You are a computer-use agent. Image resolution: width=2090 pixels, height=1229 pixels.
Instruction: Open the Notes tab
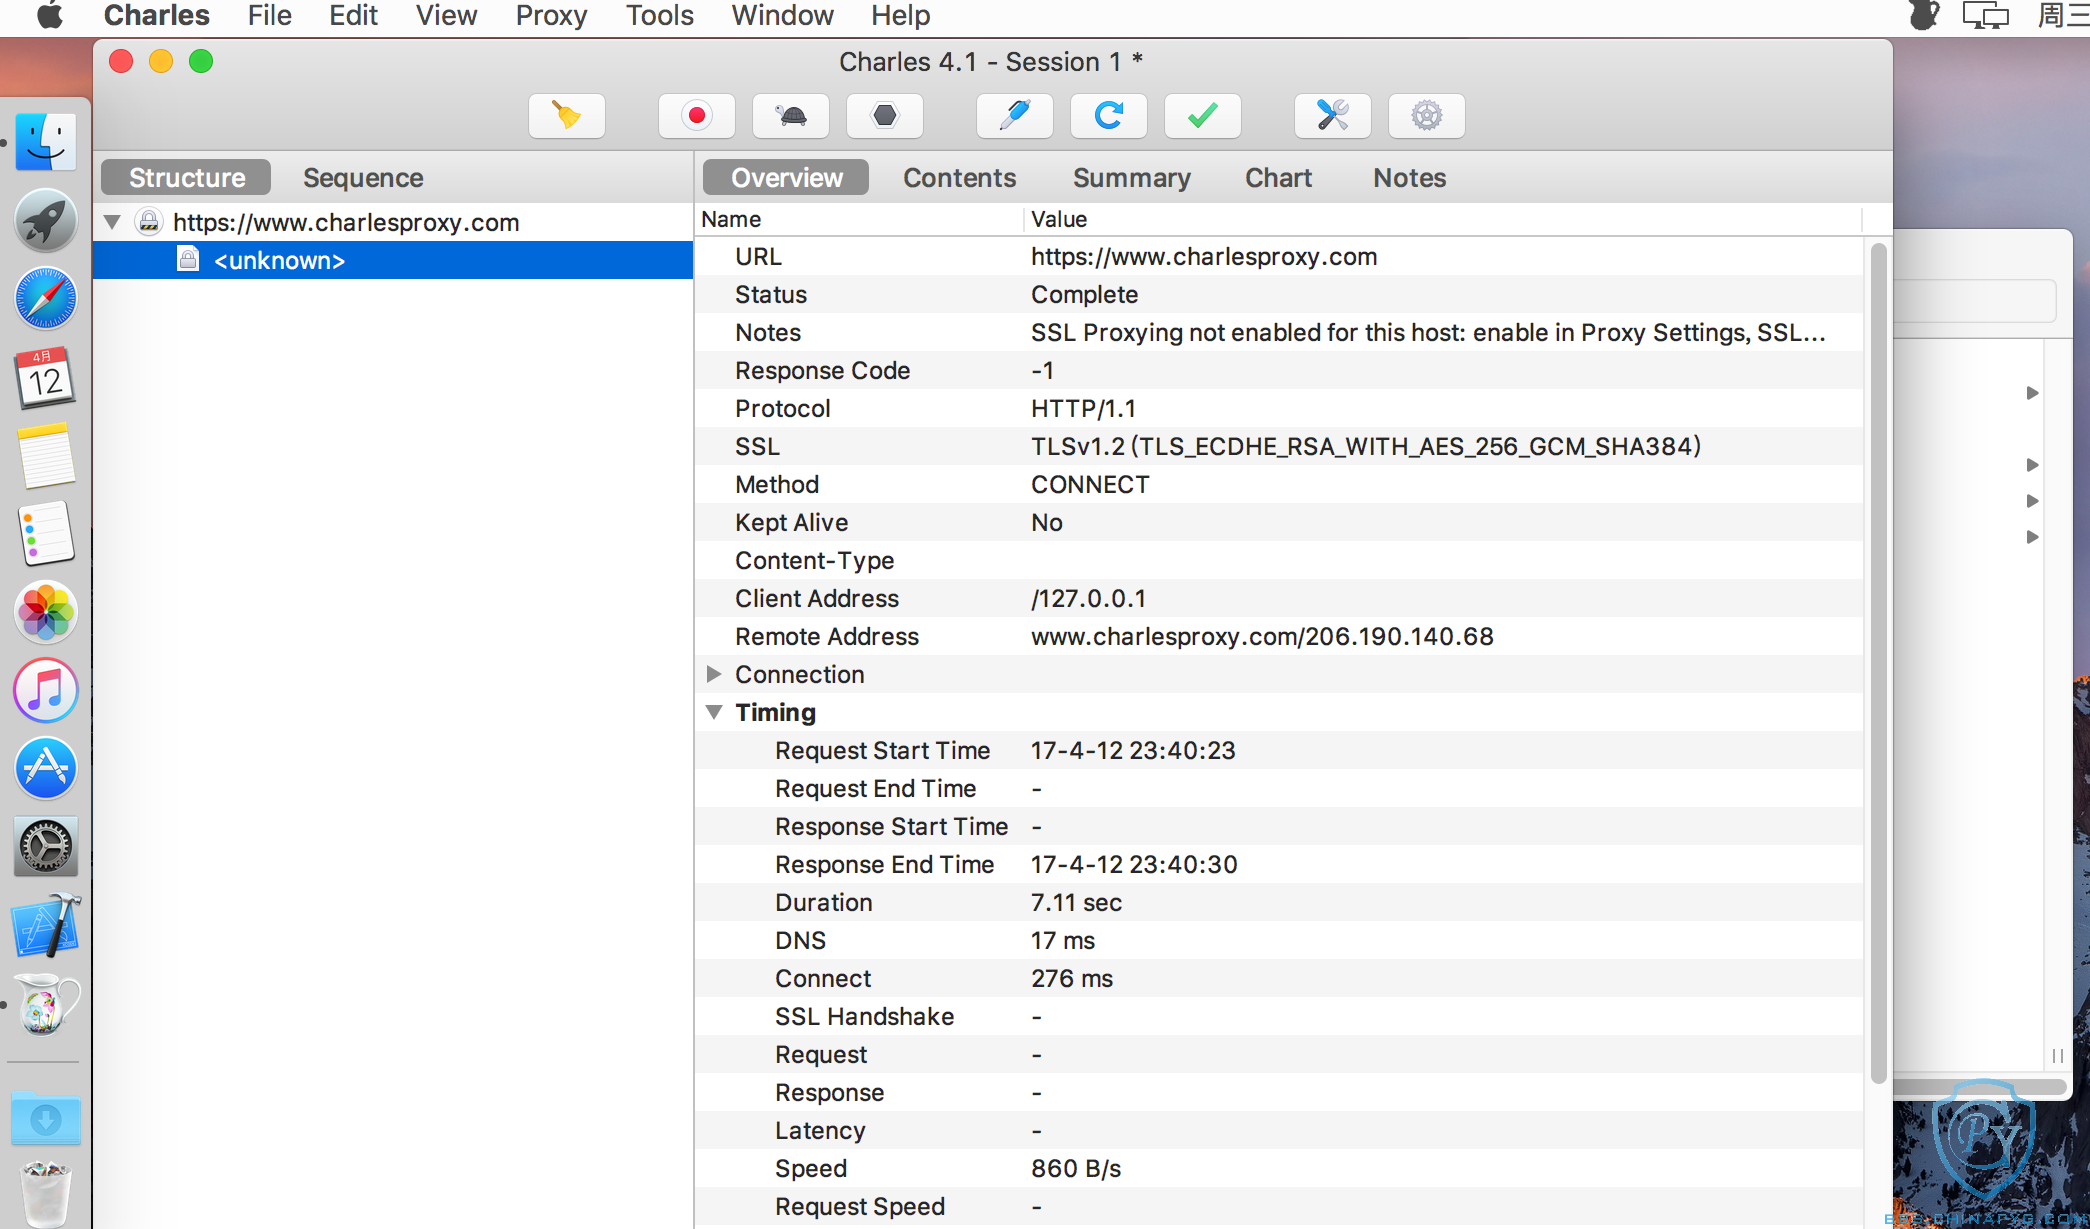coord(1409,177)
